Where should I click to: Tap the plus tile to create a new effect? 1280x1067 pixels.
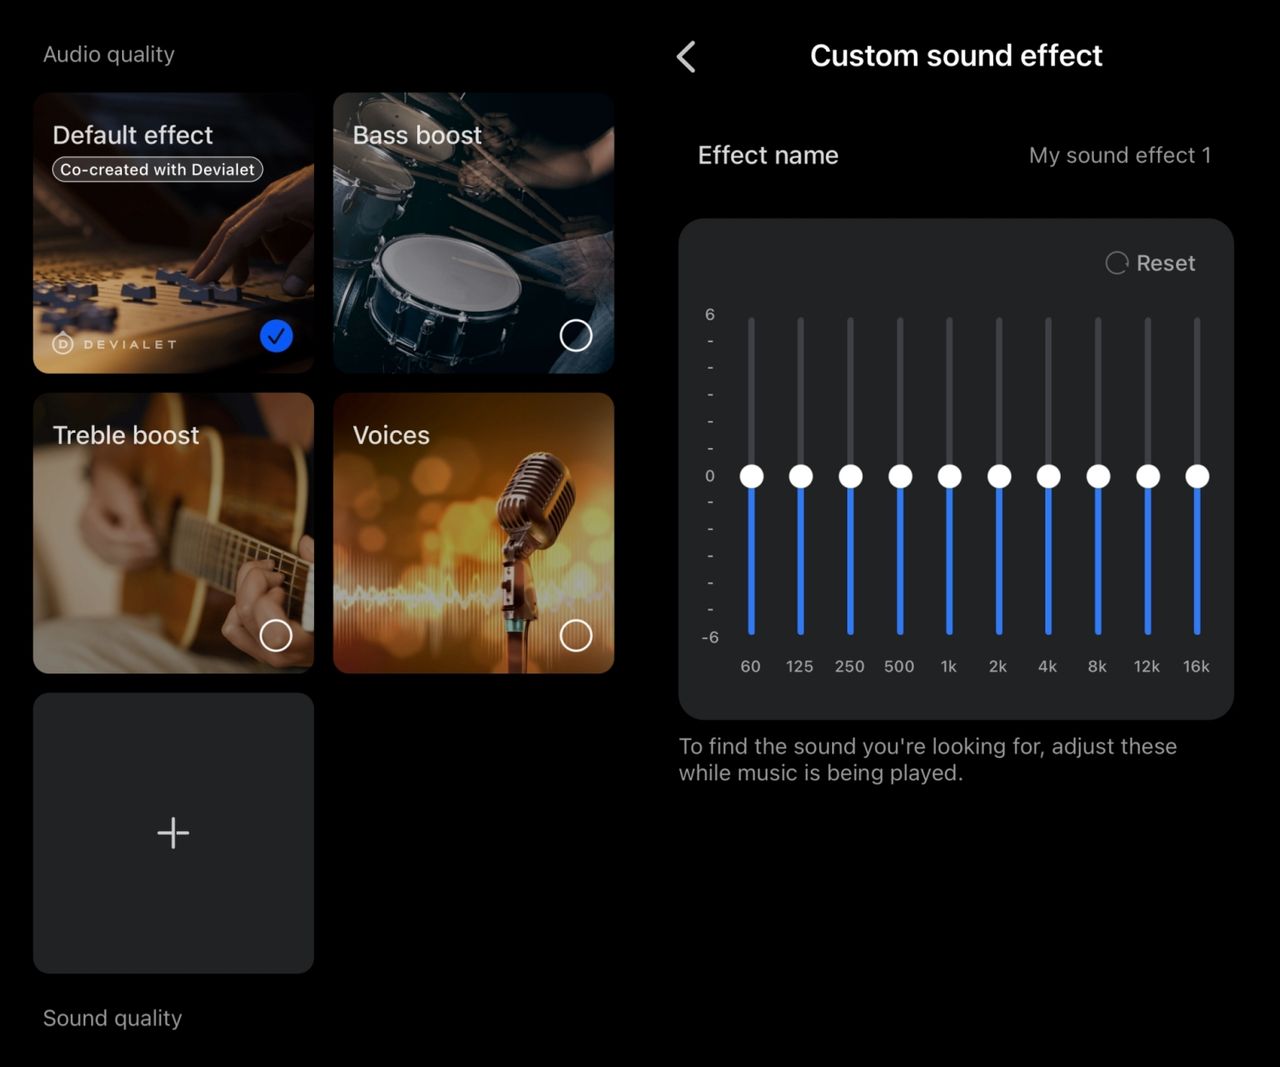[x=173, y=832]
